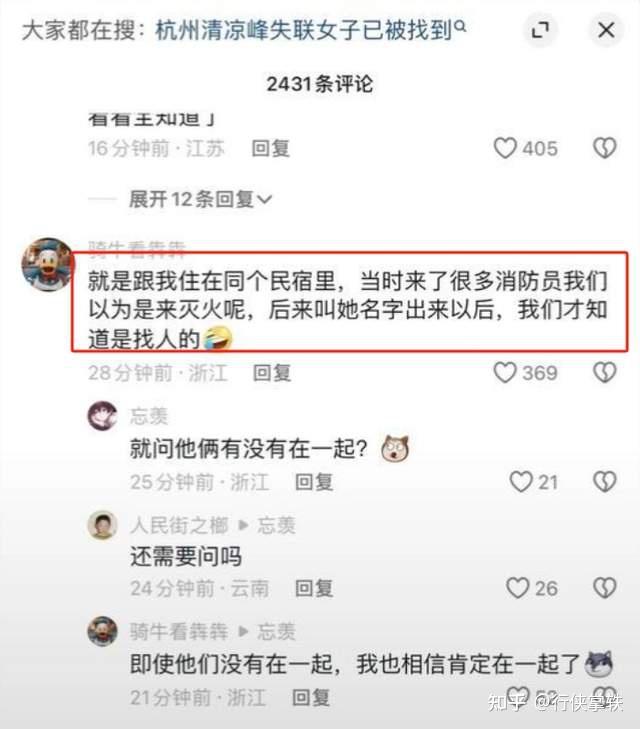This screenshot has height=729, width=640.
Task: Like the comment with 405 likes
Action: tap(505, 148)
